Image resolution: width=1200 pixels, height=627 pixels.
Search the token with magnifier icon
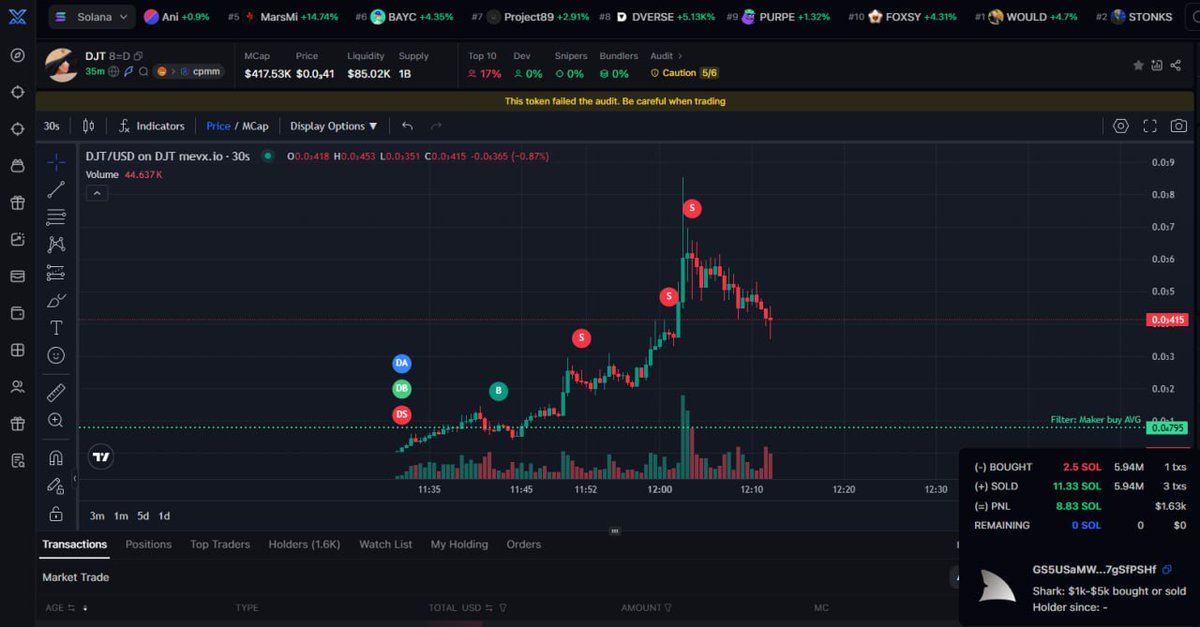click(x=145, y=71)
